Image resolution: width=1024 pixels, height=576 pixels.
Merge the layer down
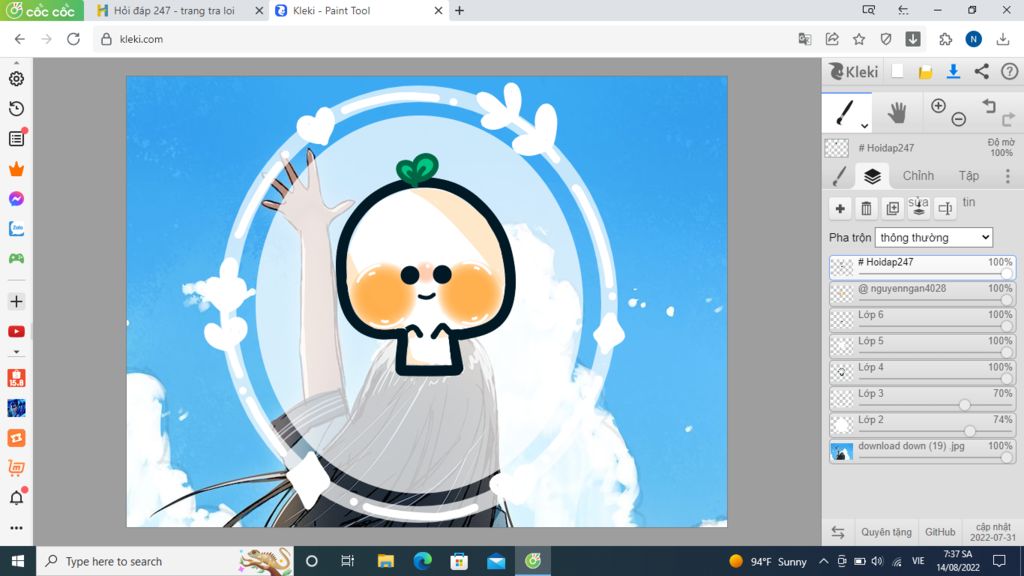point(919,208)
